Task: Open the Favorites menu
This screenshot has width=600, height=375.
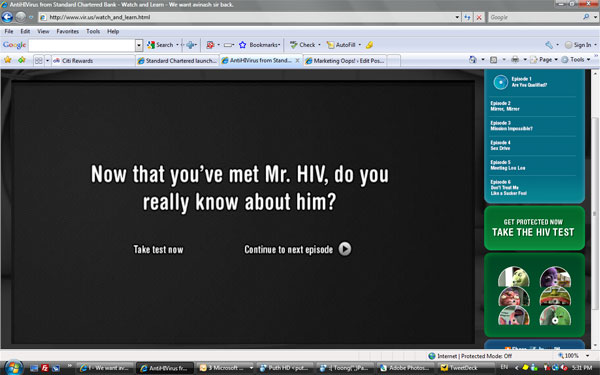Action: click(68, 31)
